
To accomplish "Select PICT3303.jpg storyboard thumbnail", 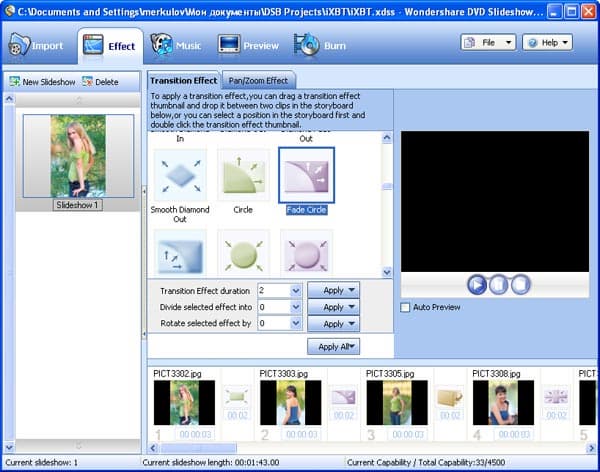I will click(290, 403).
